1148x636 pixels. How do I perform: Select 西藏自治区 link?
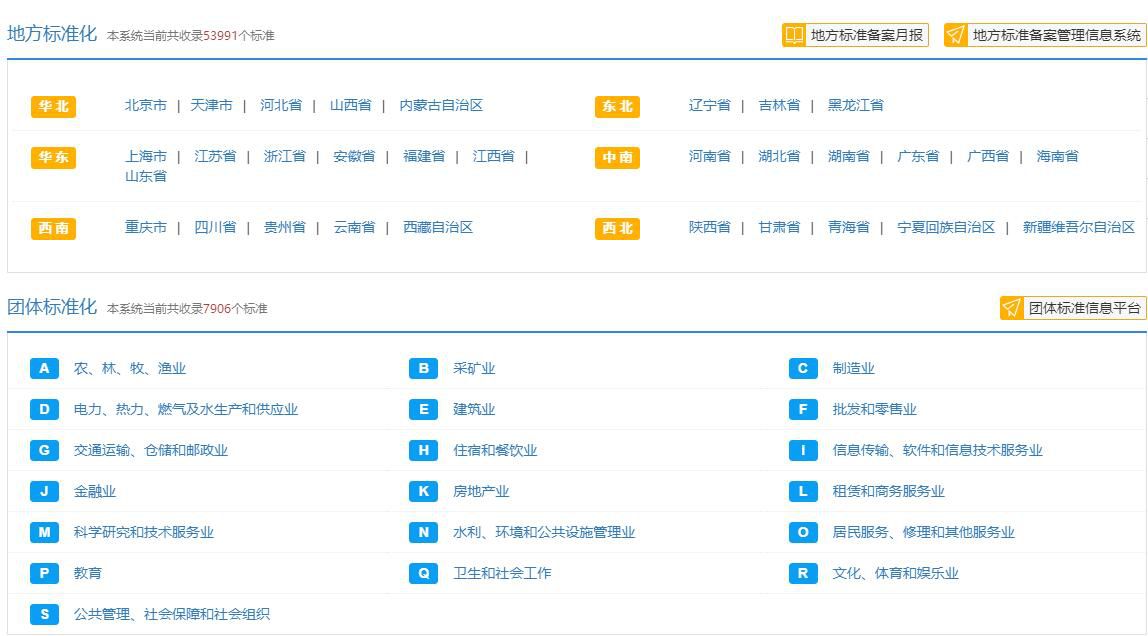437,227
